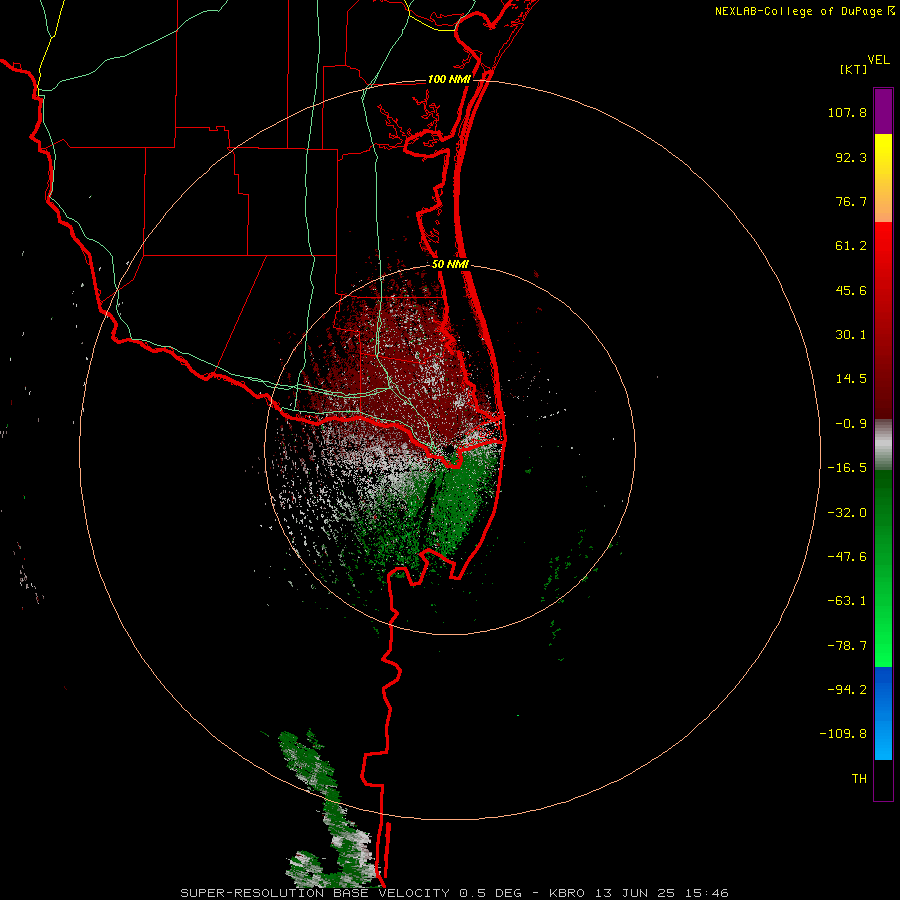Click the -32.0 velocity scale value
The width and height of the screenshot is (900, 900).
847,513
